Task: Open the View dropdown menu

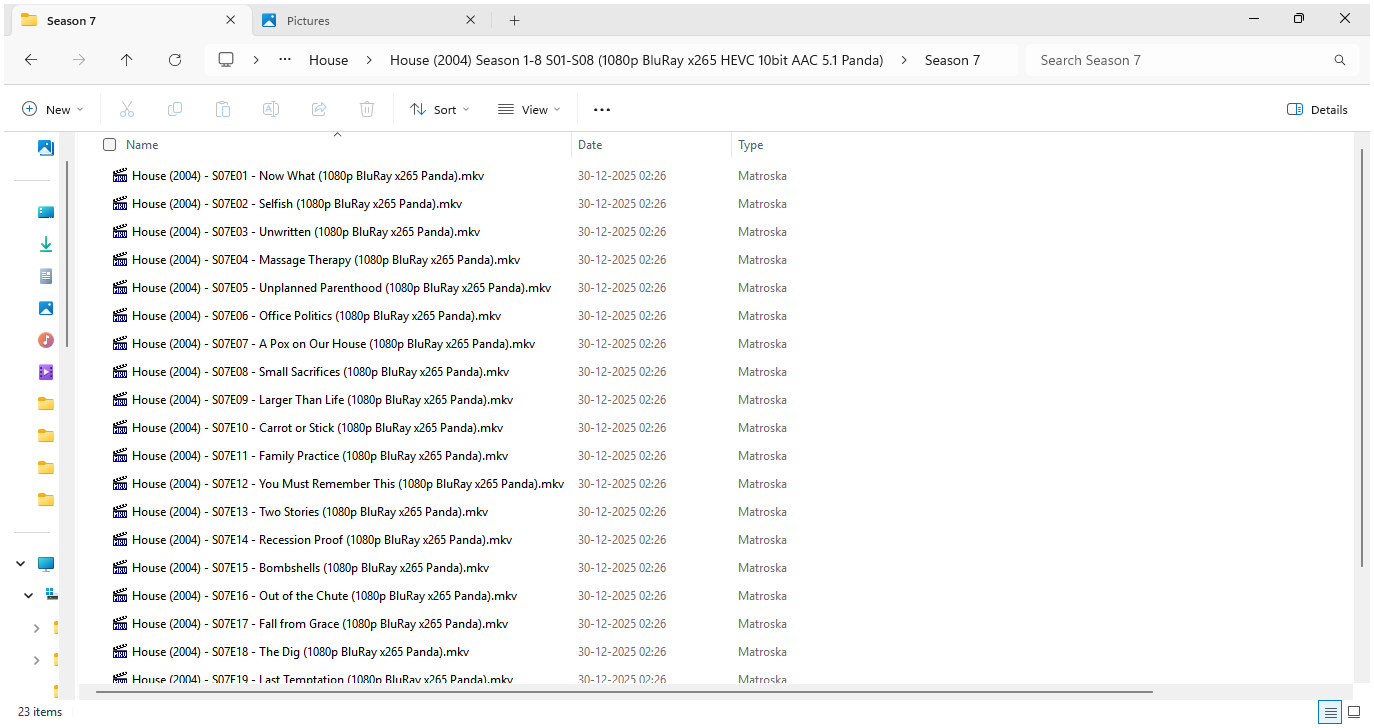Action: pyautogui.click(x=529, y=110)
